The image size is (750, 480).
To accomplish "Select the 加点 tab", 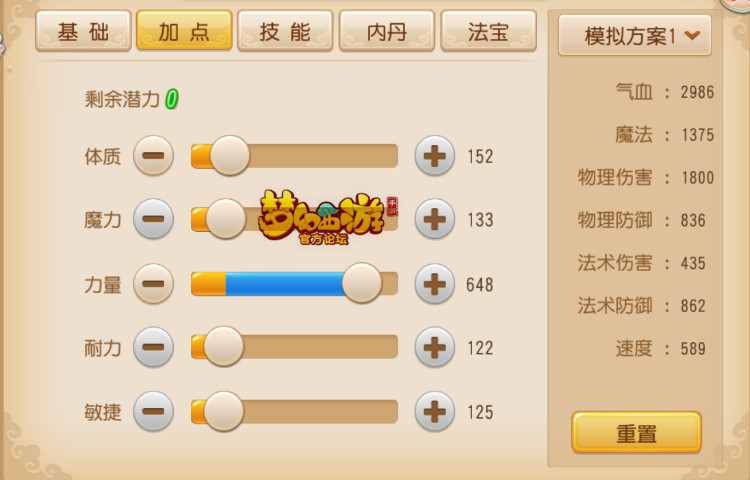I will 184,31.
